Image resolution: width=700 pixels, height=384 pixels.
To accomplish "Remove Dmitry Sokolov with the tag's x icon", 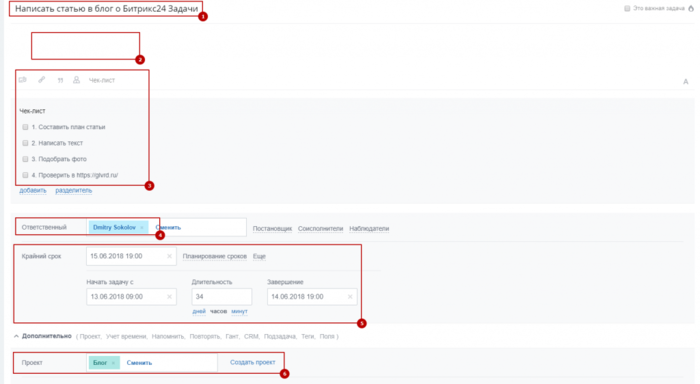I will (x=142, y=228).
